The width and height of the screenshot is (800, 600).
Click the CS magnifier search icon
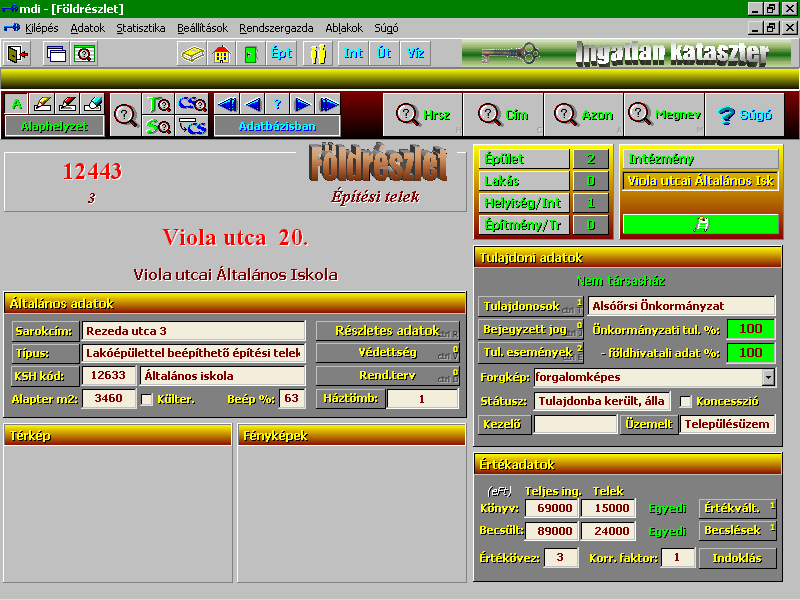pyautogui.click(x=192, y=104)
